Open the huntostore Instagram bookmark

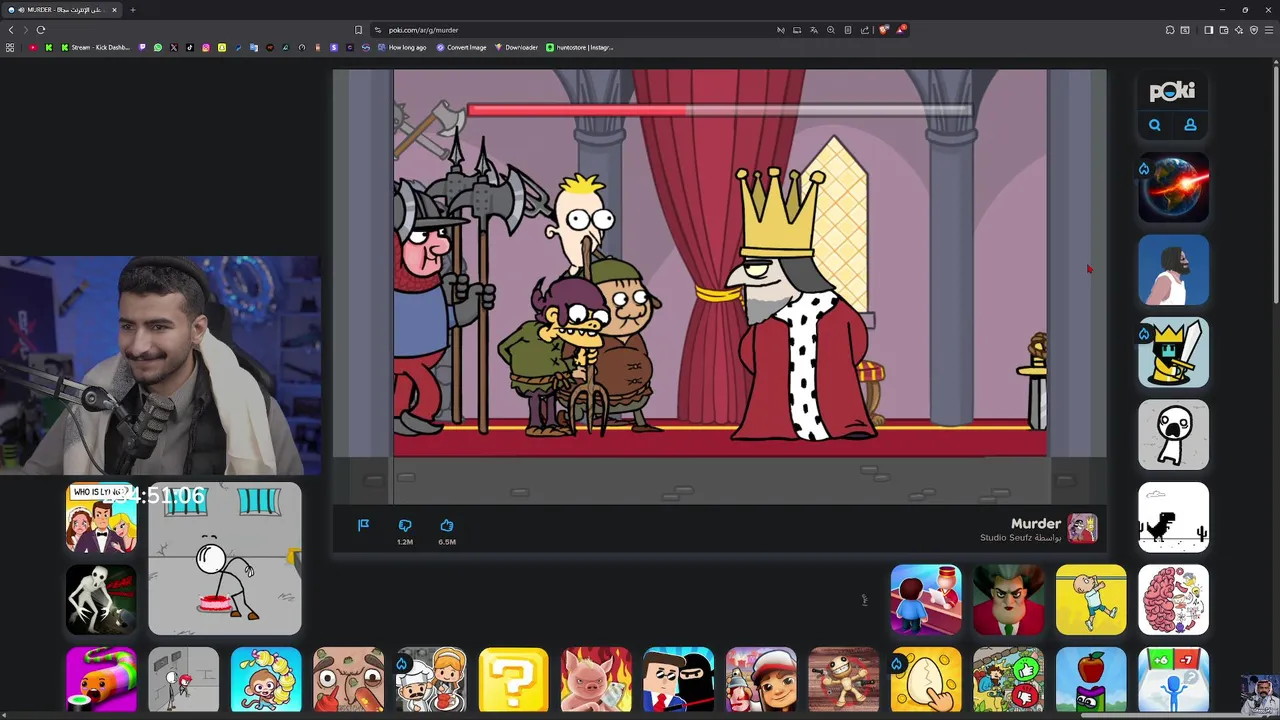coord(580,47)
